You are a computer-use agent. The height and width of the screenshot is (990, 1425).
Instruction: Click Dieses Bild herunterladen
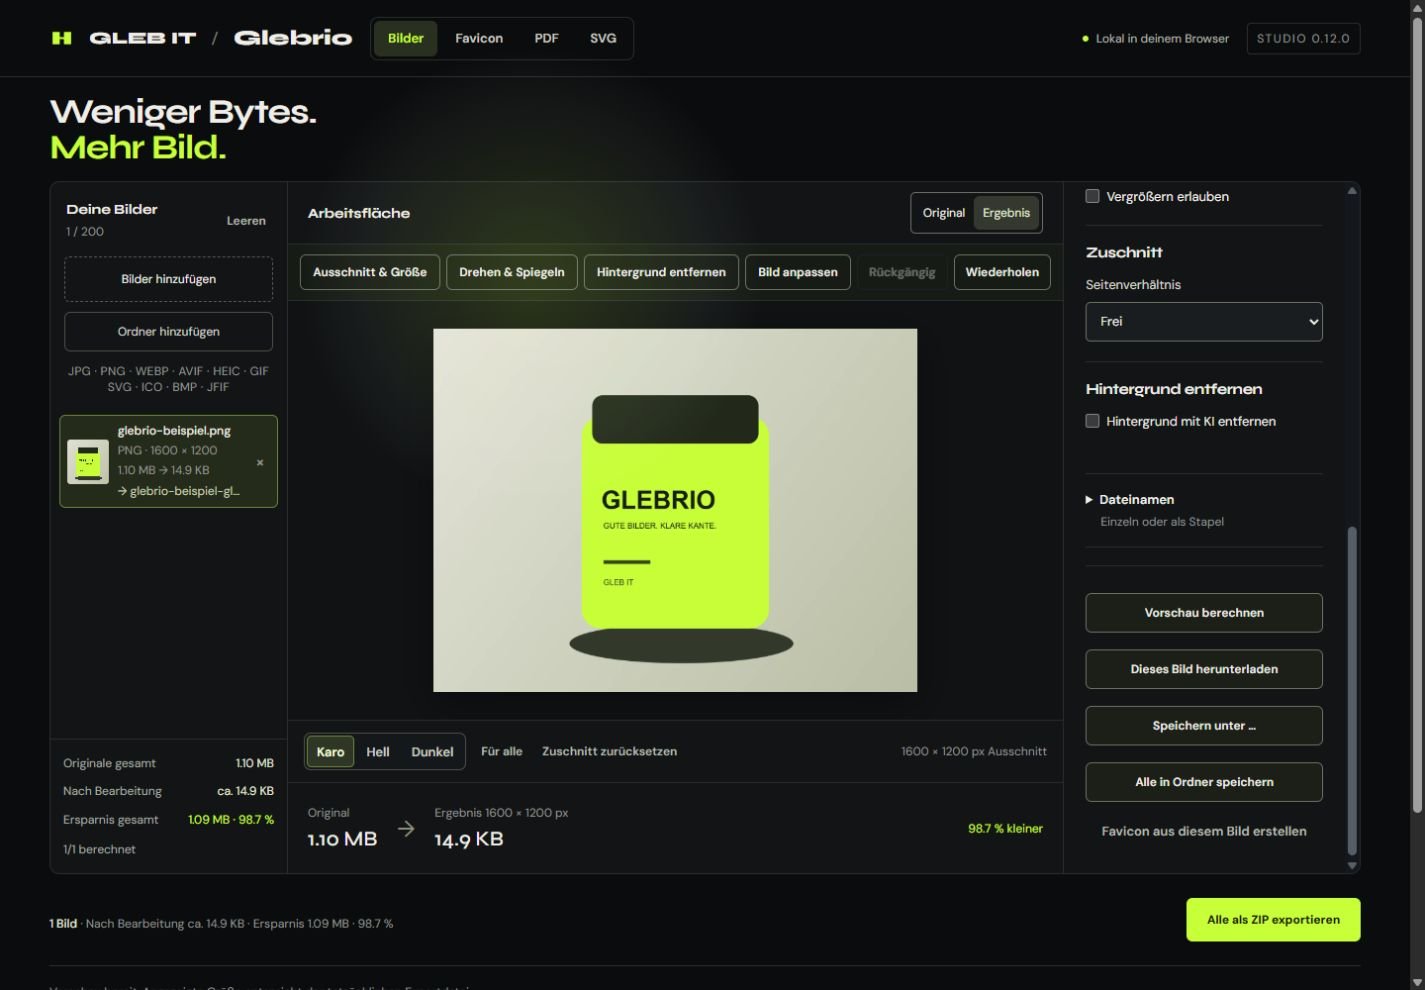(1204, 669)
